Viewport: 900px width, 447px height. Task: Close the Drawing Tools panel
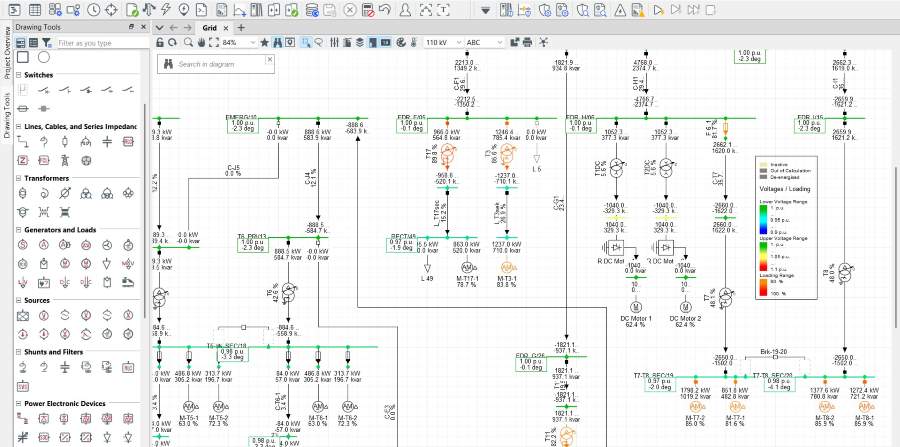pyautogui.click(x=143, y=27)
